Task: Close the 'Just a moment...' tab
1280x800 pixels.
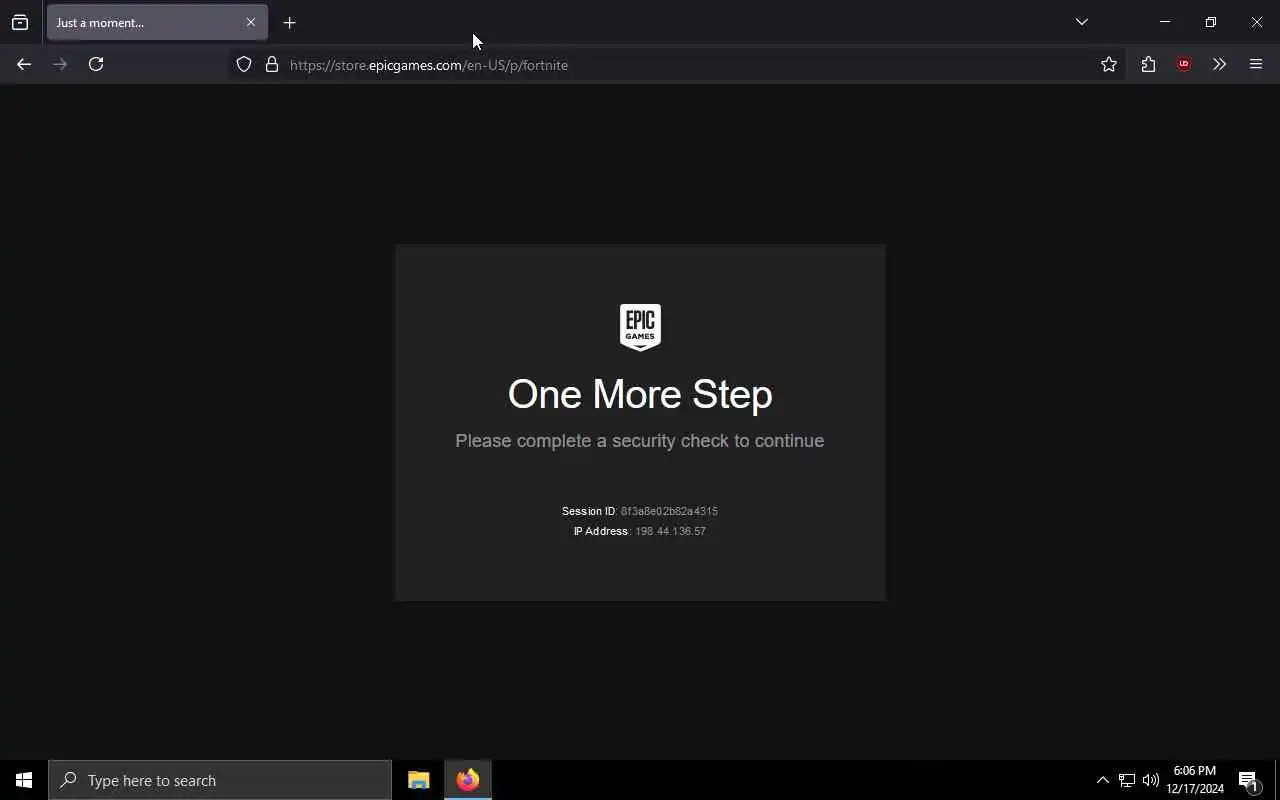Action: click(x=251, y=22)
